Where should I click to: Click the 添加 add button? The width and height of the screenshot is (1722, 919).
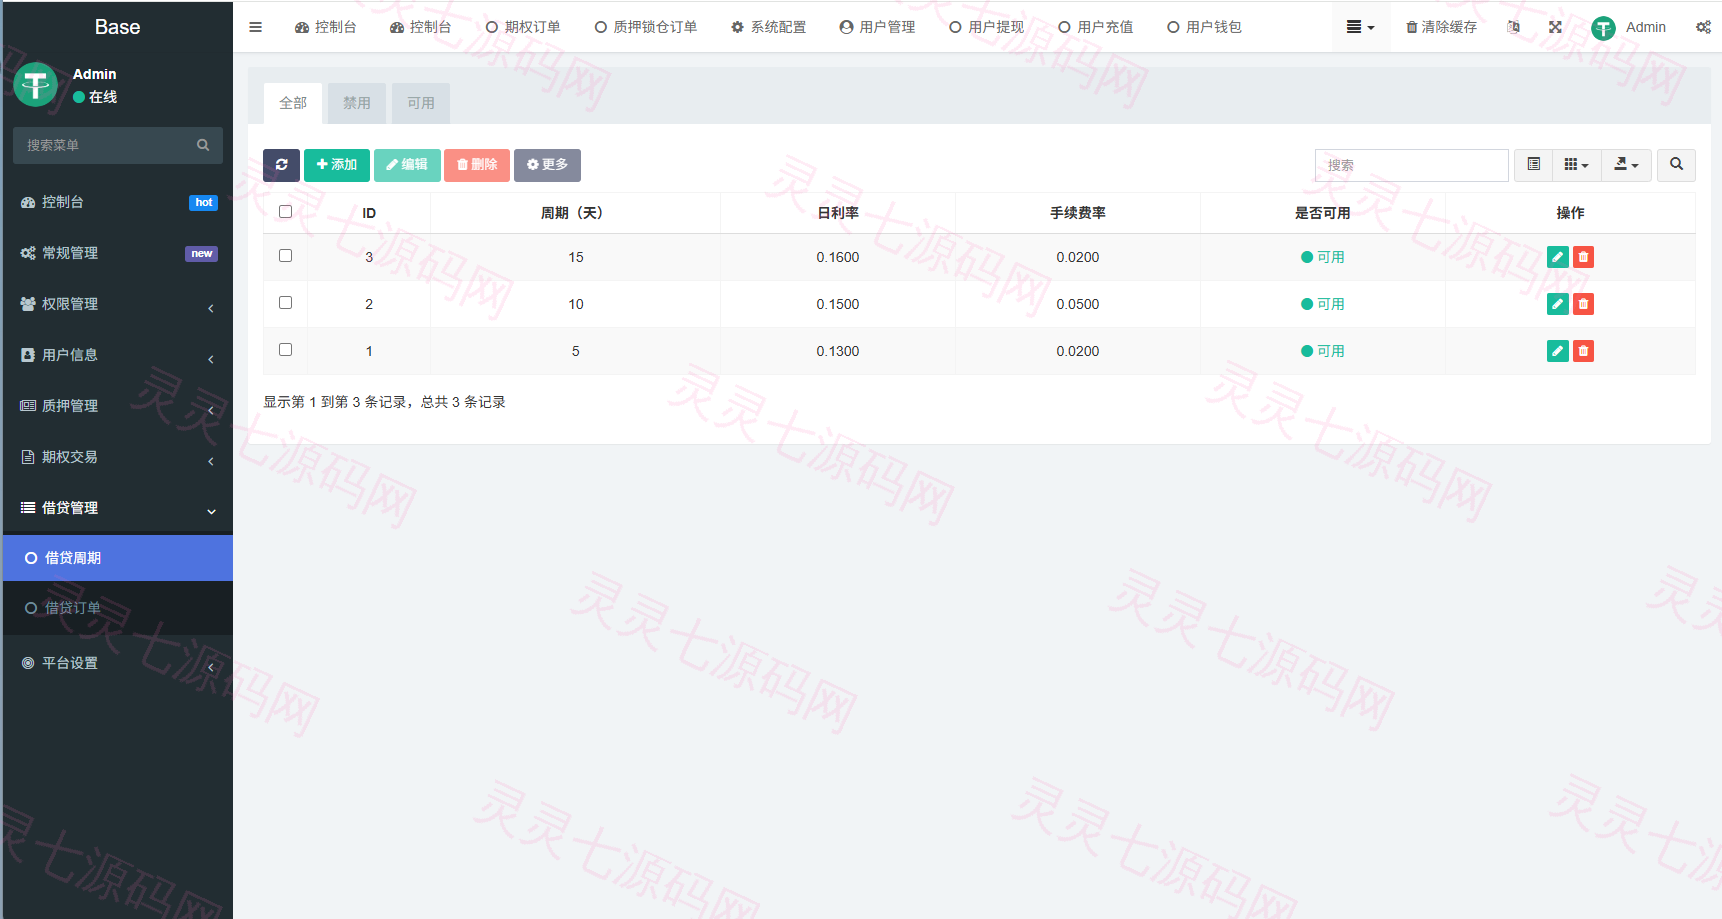[x=337, y=165]
